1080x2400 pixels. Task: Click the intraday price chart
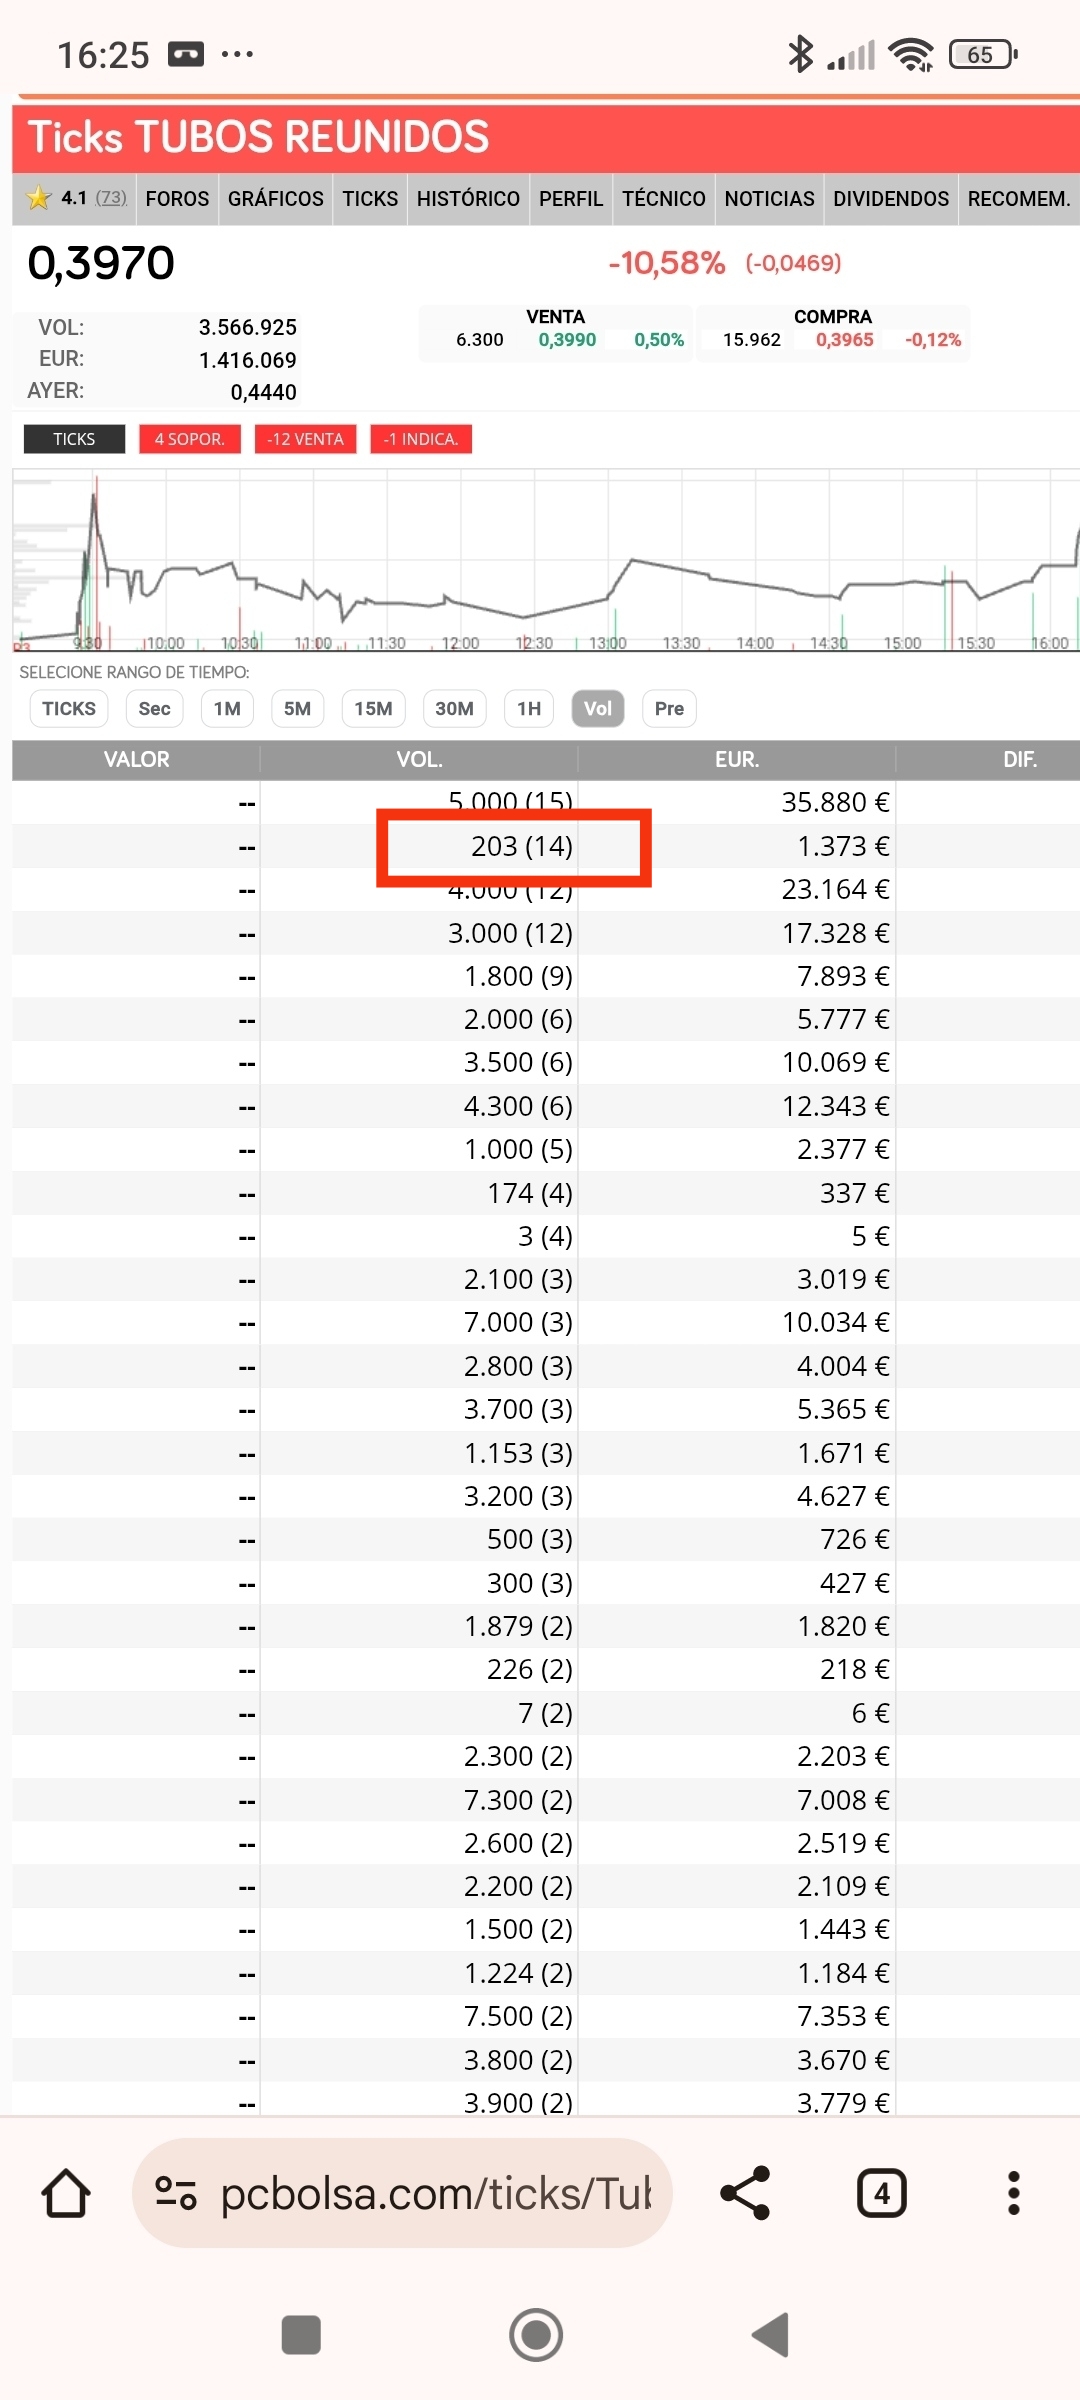(546, 560)
